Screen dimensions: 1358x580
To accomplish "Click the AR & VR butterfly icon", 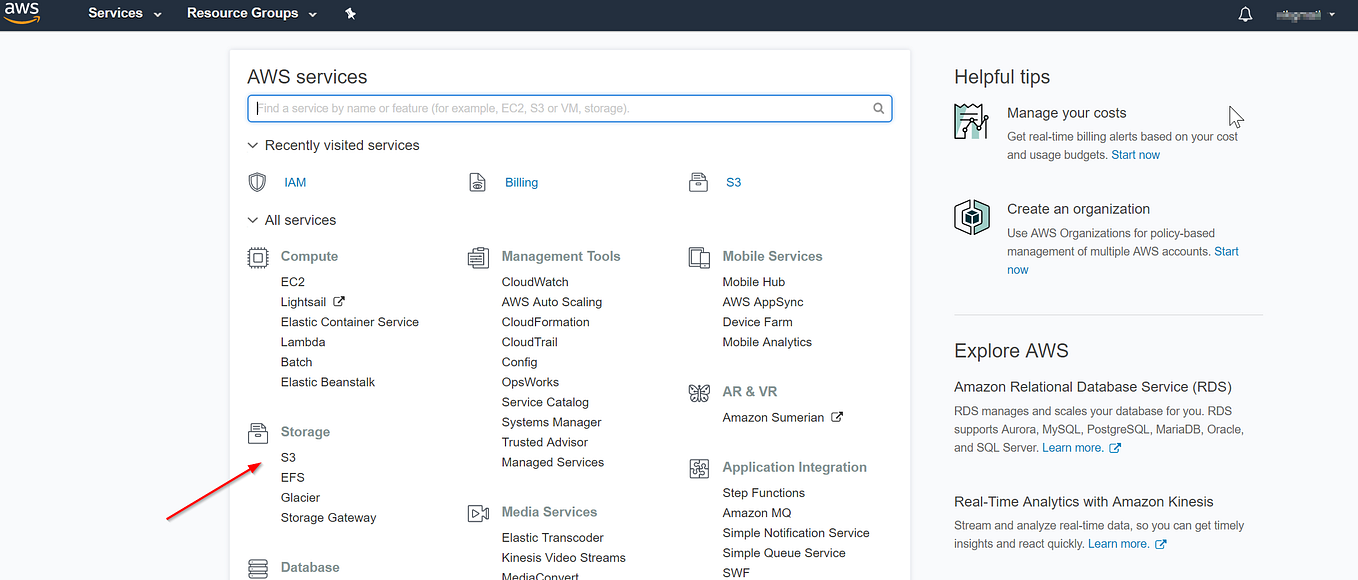I will click(698, 392).
